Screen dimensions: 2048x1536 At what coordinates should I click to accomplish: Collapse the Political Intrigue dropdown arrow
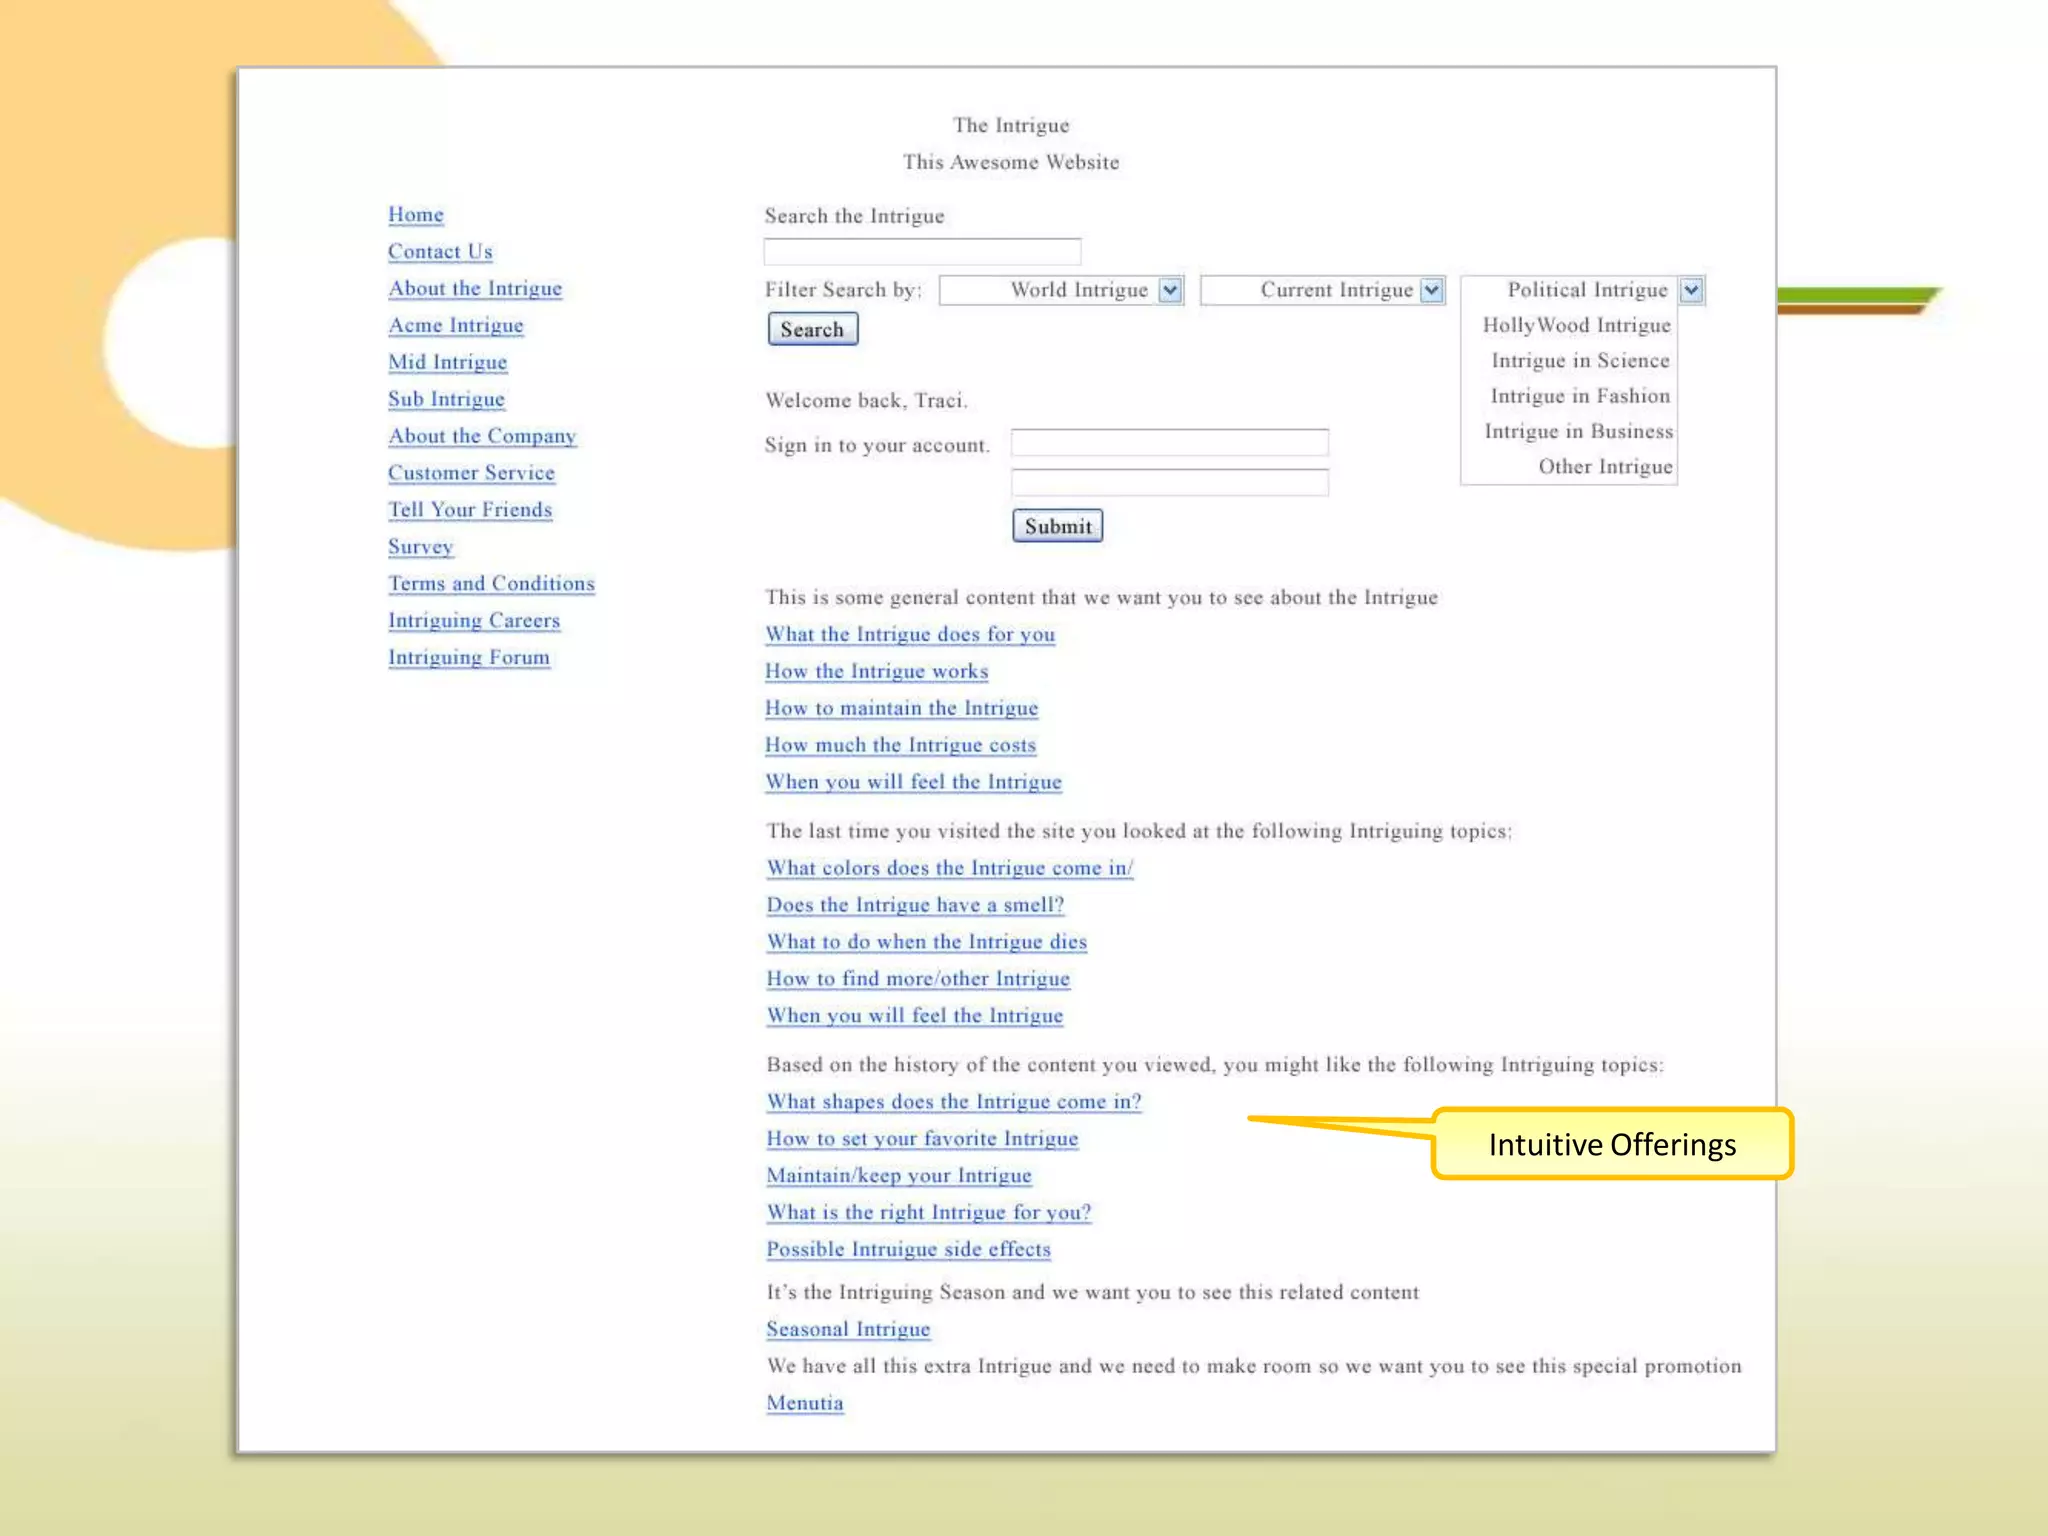click(1691, 290)
